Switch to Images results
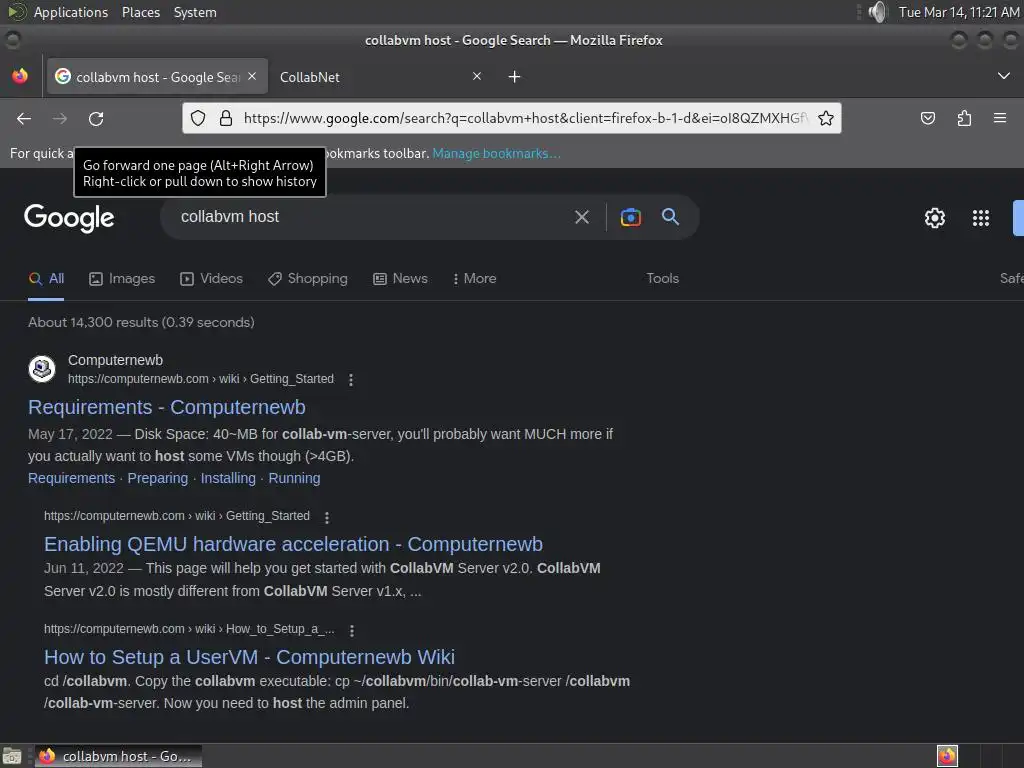 pos(122,278)
